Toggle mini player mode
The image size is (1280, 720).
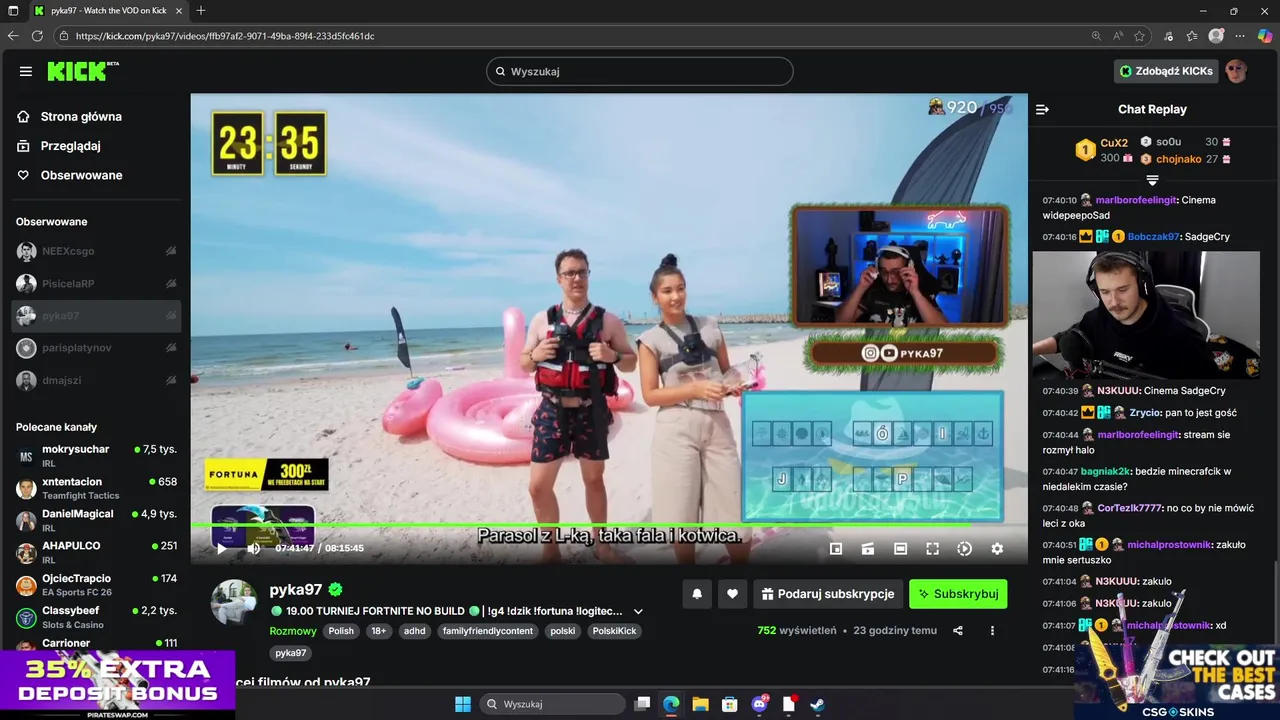click(x=836, y=548)
